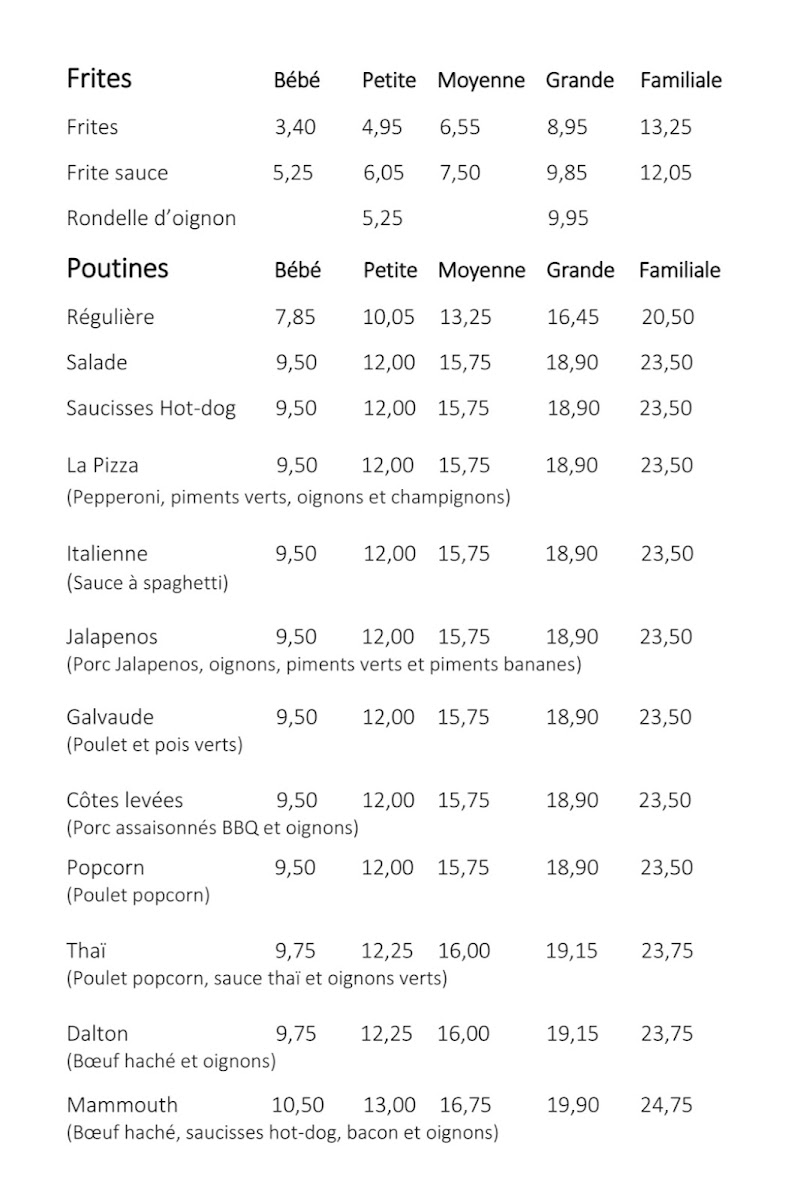Screen dimensions: 800x1200
Task: Click the Frites section heading
Action: click(99, 78)
